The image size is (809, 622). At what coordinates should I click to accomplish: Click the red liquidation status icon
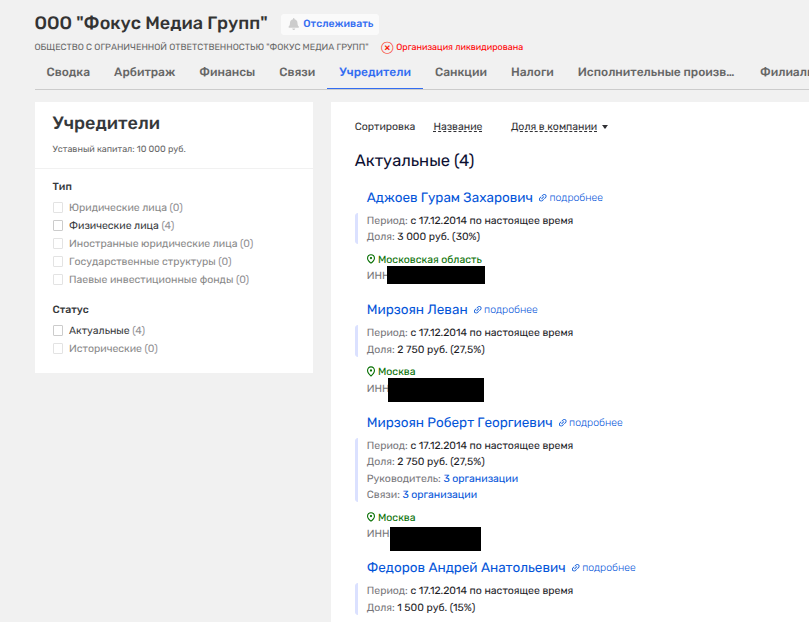point(387,47)
